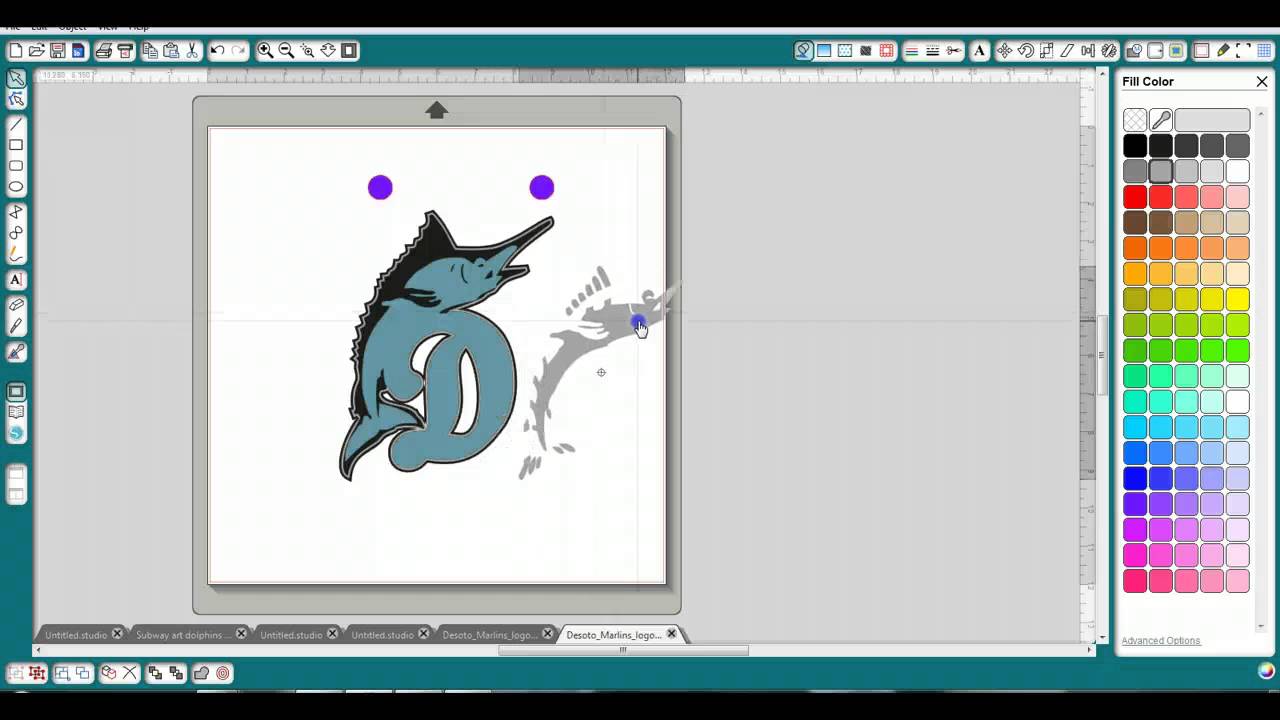
Task: Select the left purple circle on canvas
Action: click(380, 187)
